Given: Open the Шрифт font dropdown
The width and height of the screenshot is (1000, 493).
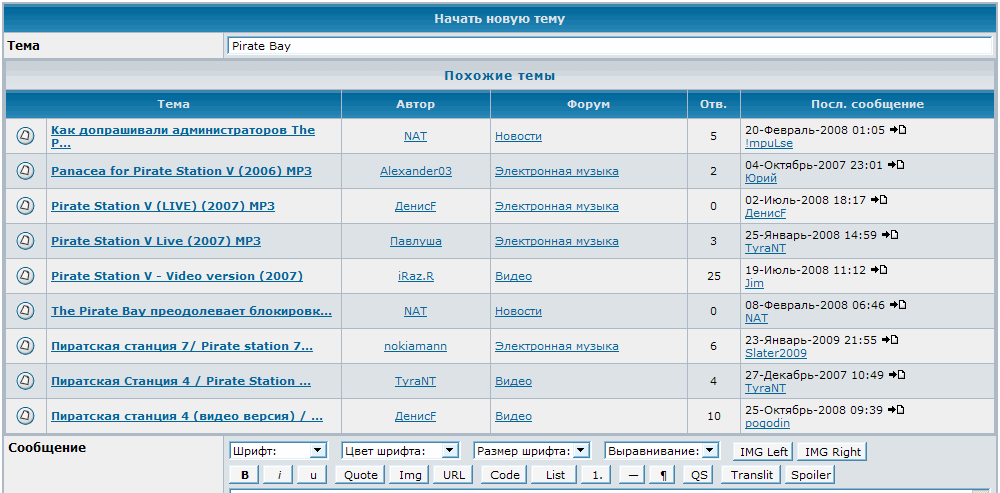Looking at the screenshot, I should click(278, 451).
